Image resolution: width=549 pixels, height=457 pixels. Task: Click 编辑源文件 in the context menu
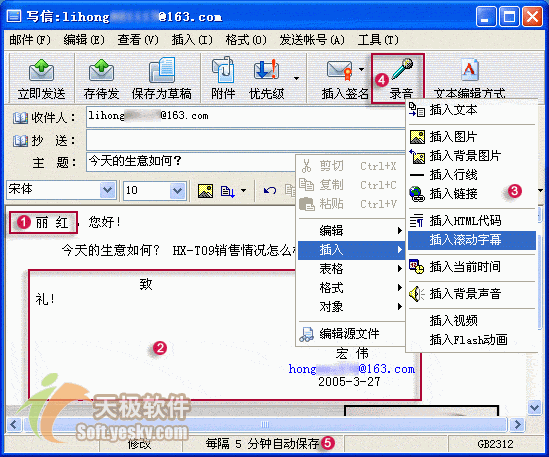pyautogui.click(x=350, y=333)
